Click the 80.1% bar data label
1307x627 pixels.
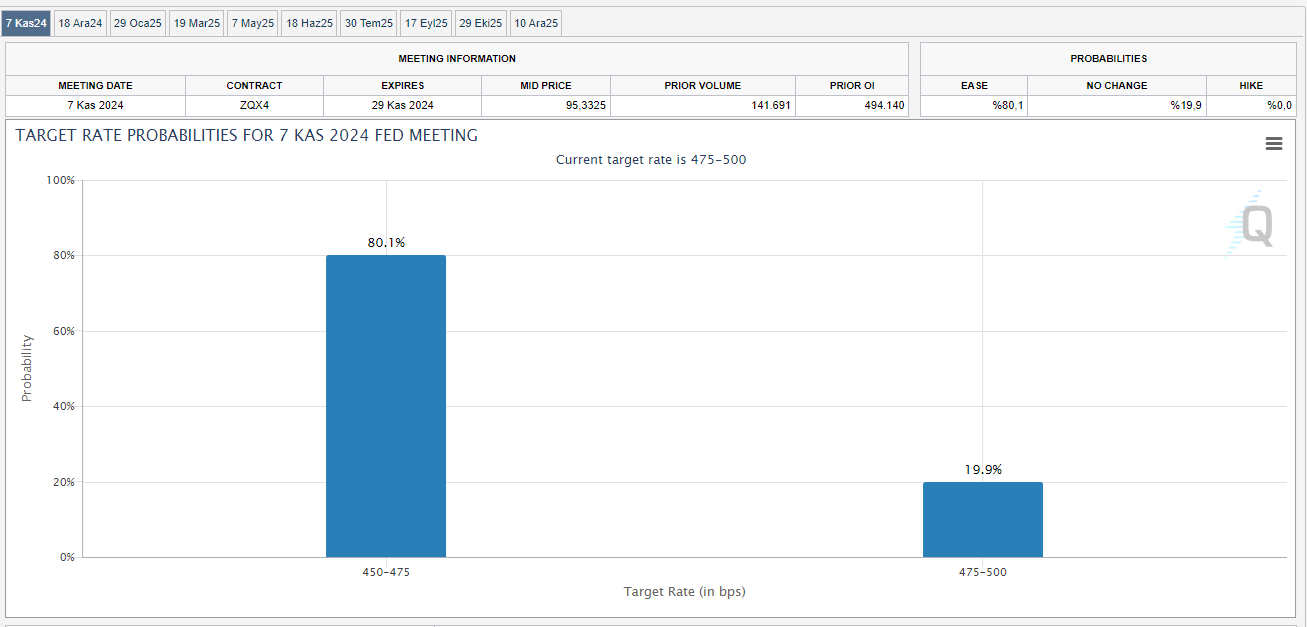(386, 243)
